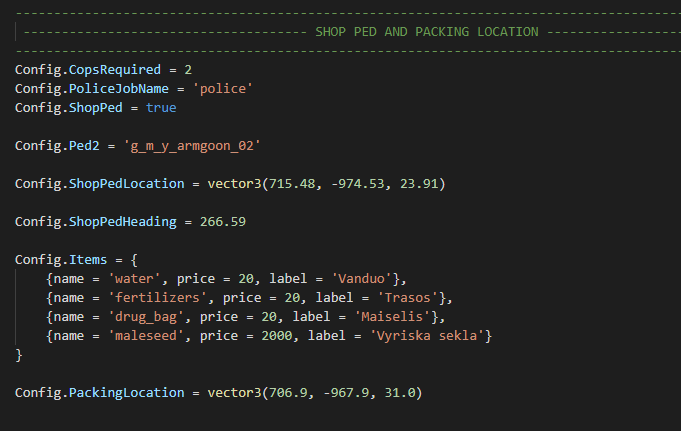Viewport: 681px width, 431px height.
Task: Click the closing brace of Config.Items table
Action: coord(19,355)
